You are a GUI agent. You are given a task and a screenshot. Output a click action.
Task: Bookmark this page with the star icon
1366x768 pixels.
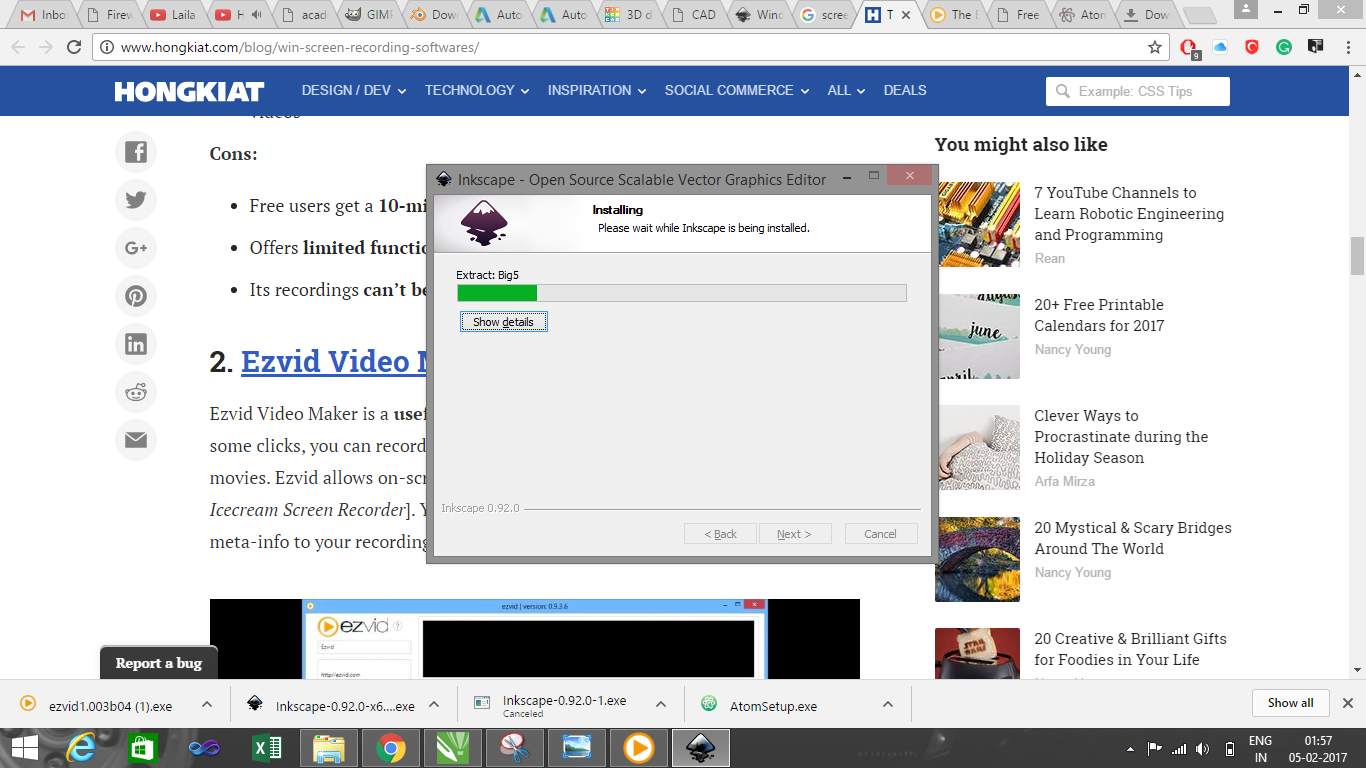[1155, 47]
